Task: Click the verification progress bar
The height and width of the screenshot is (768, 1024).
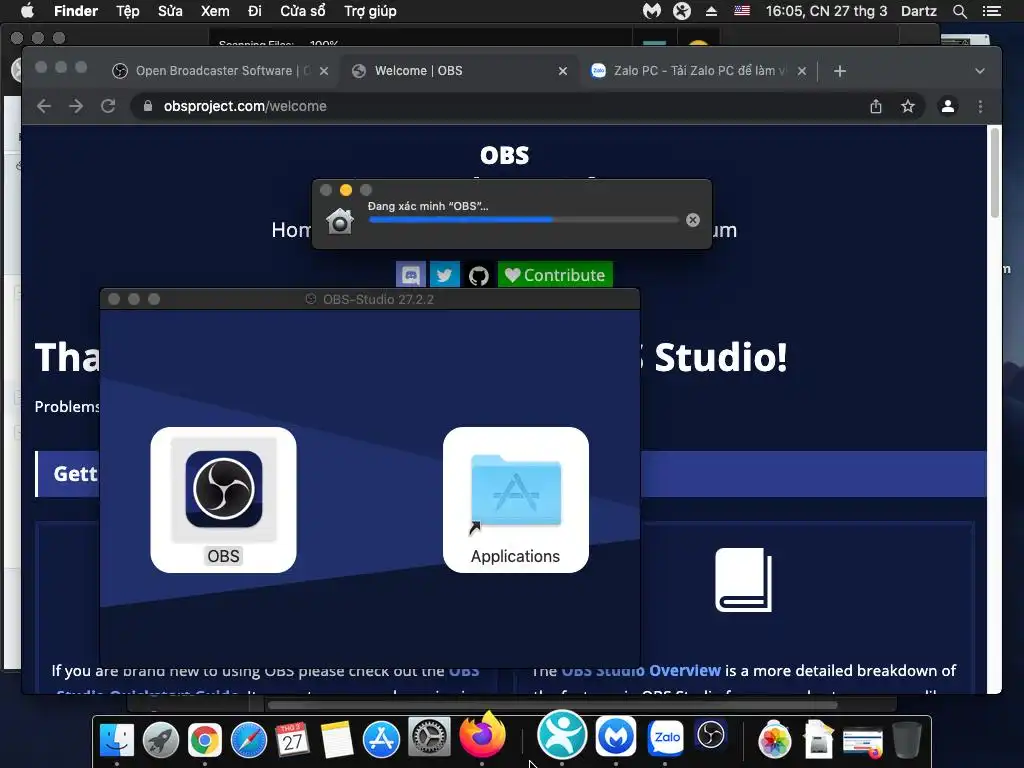Action: 523,220
